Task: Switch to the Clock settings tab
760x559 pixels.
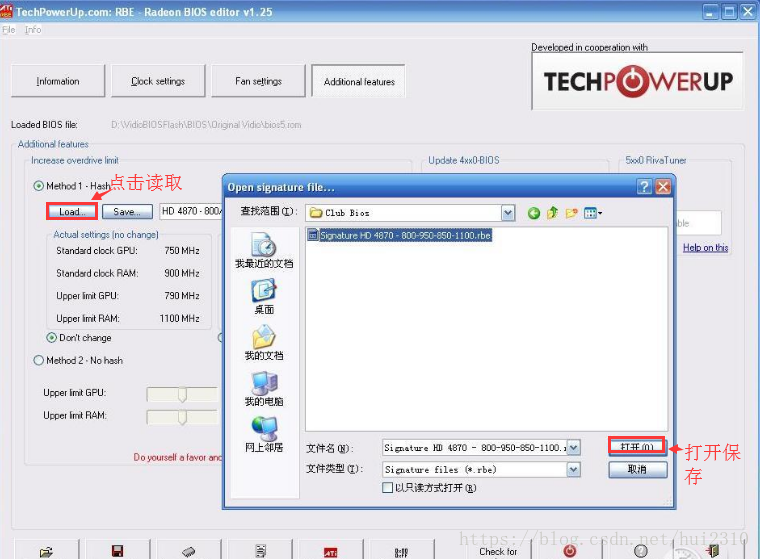Action: (x=158, y=81)
